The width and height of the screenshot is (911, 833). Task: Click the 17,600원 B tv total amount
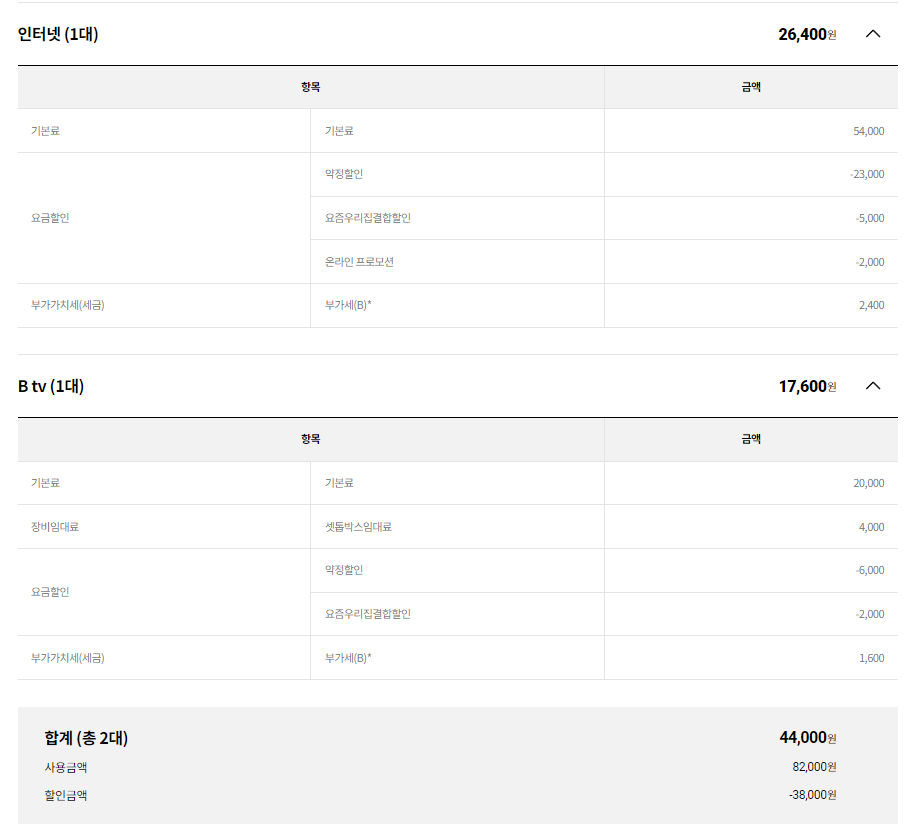(806, 386)
